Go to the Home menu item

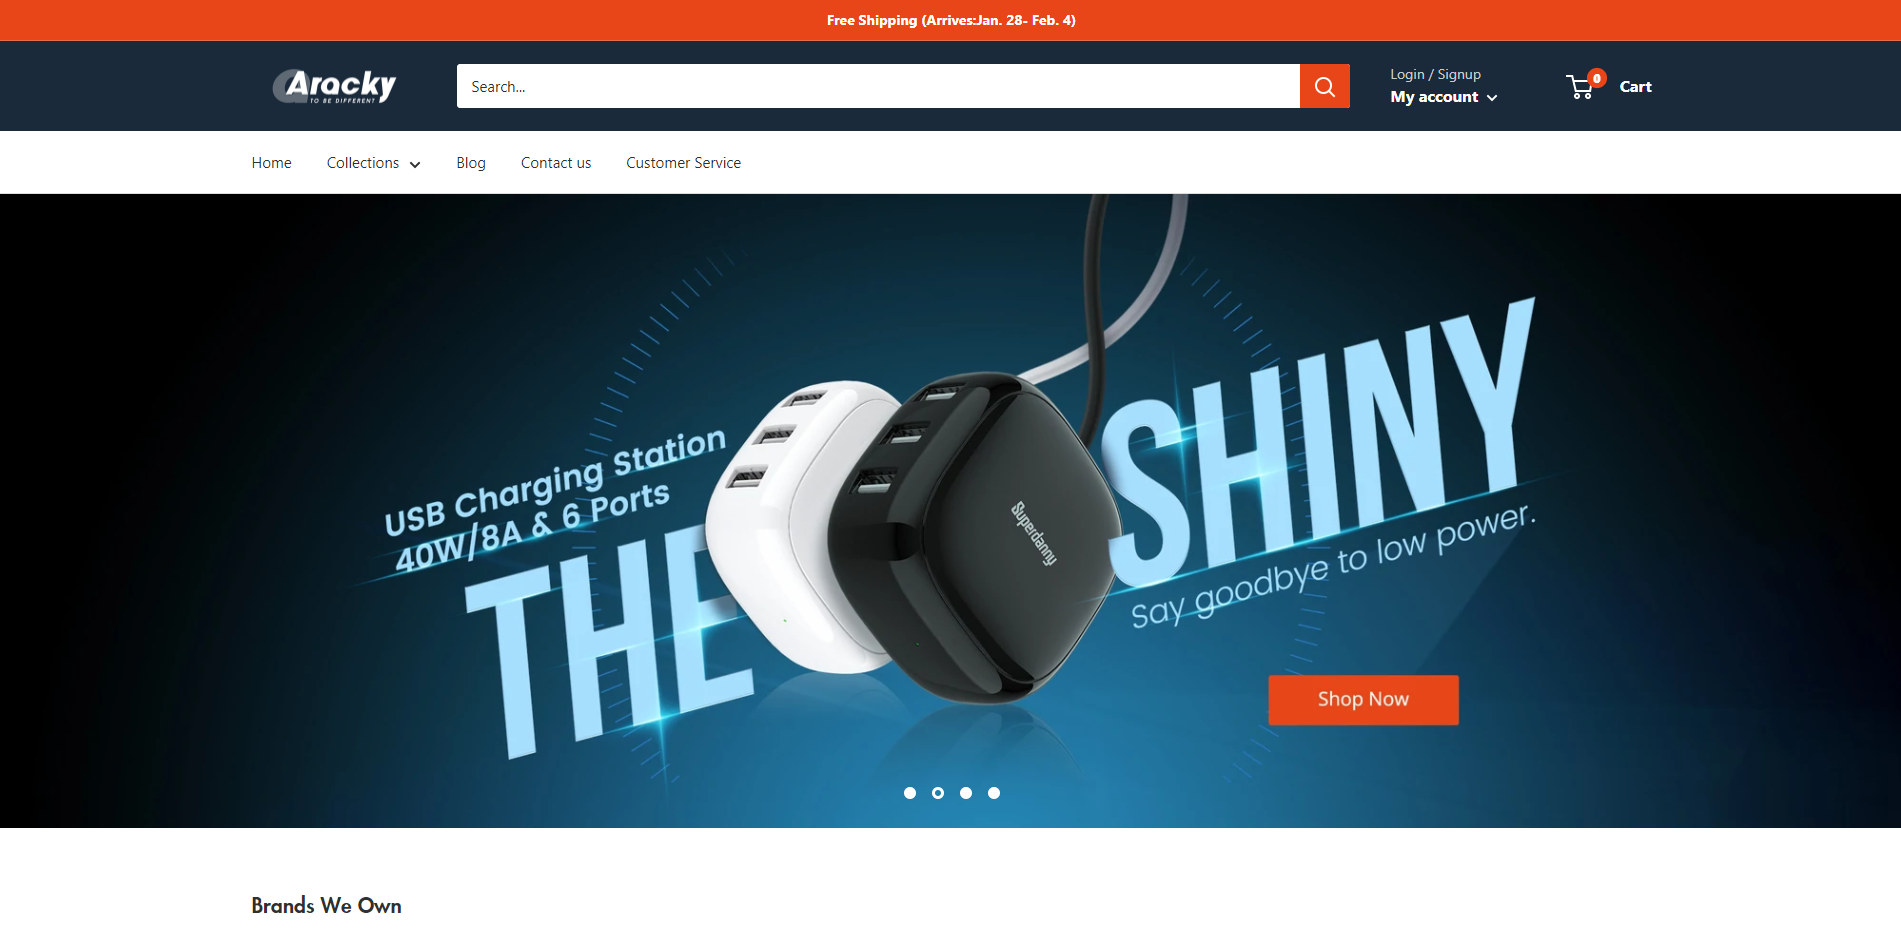(271, 163)
